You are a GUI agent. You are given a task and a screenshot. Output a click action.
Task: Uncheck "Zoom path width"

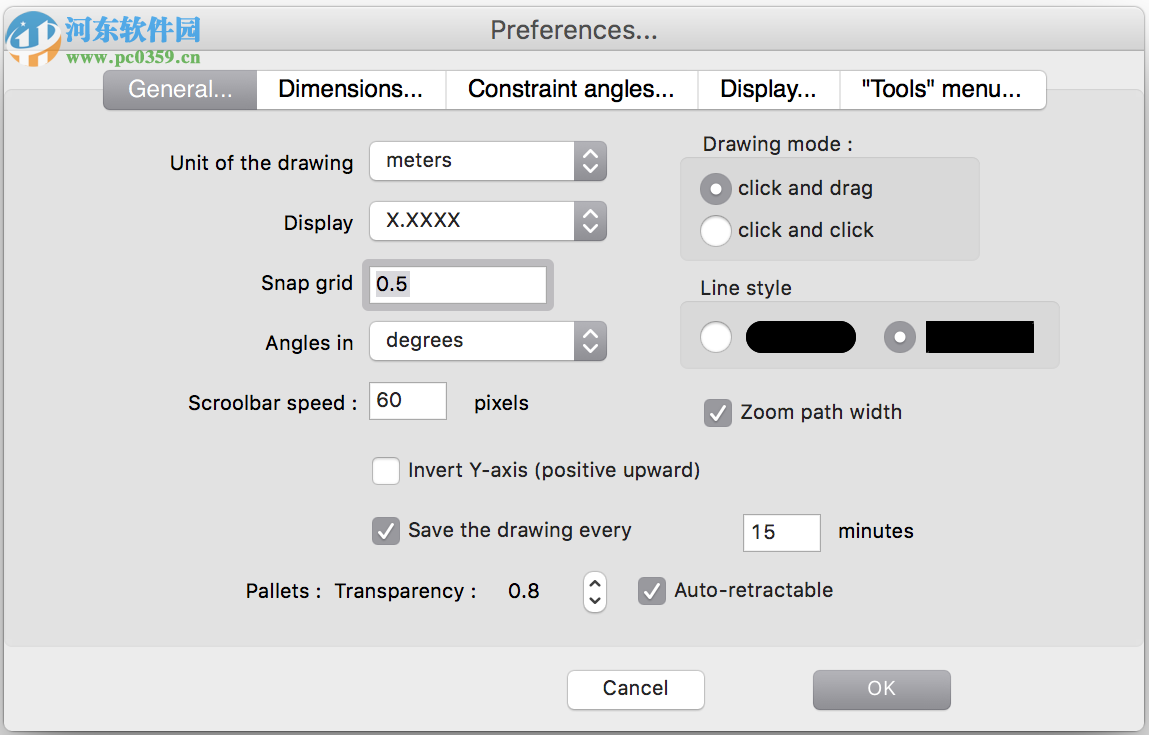click(717, 412)
